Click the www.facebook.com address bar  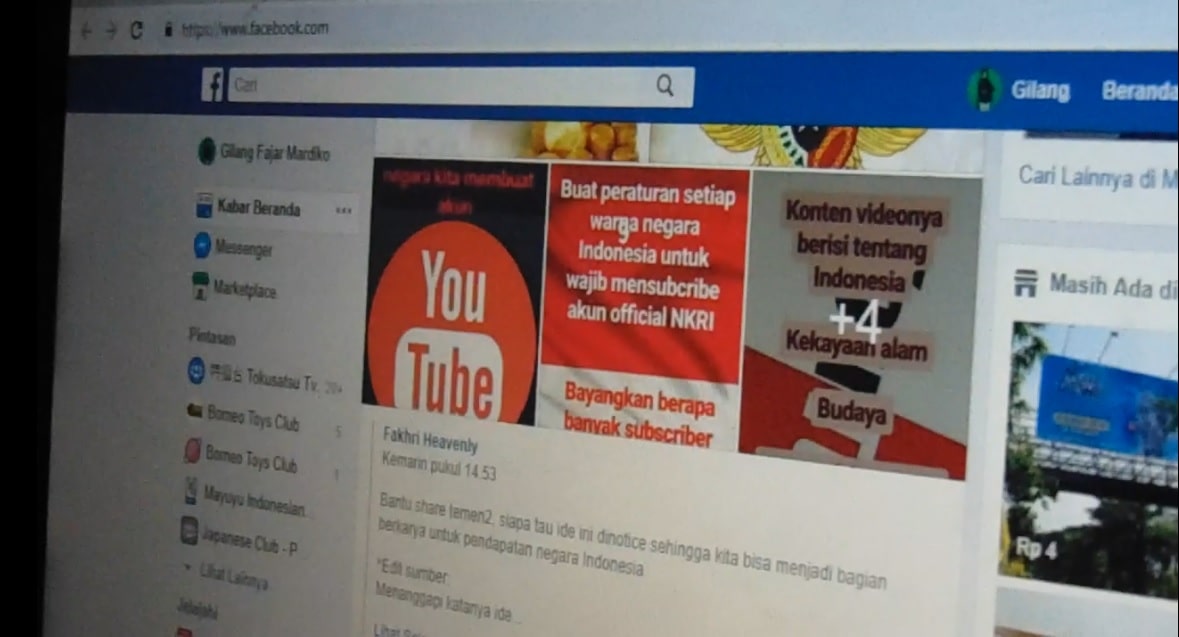(255, 29)
